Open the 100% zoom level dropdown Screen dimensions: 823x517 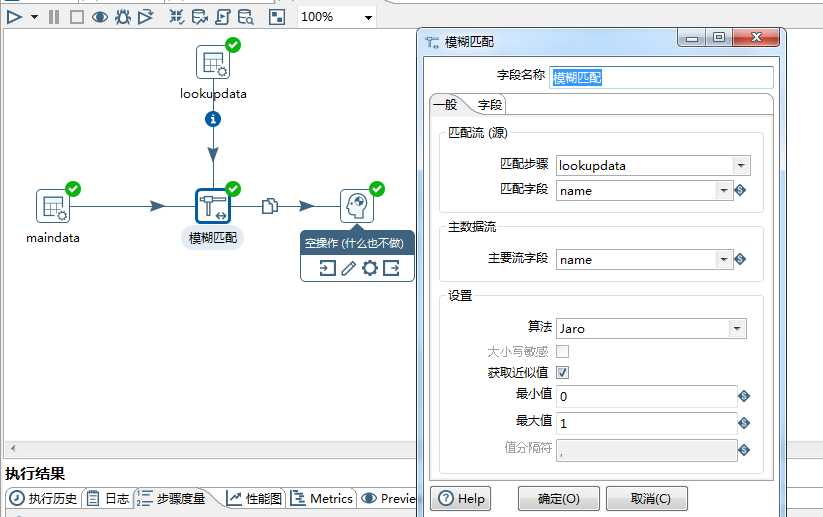[x=368, y=17]
